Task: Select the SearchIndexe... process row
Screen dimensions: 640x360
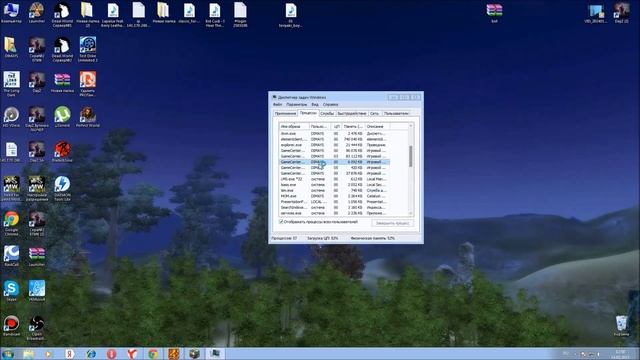Action: 334,207
